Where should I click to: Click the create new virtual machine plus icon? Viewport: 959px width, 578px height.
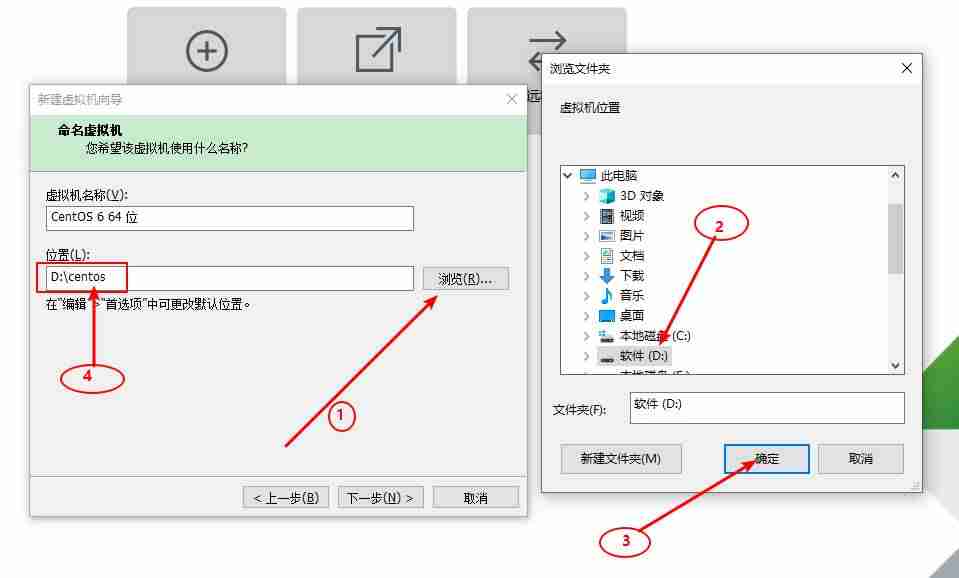tap(207, 51)
